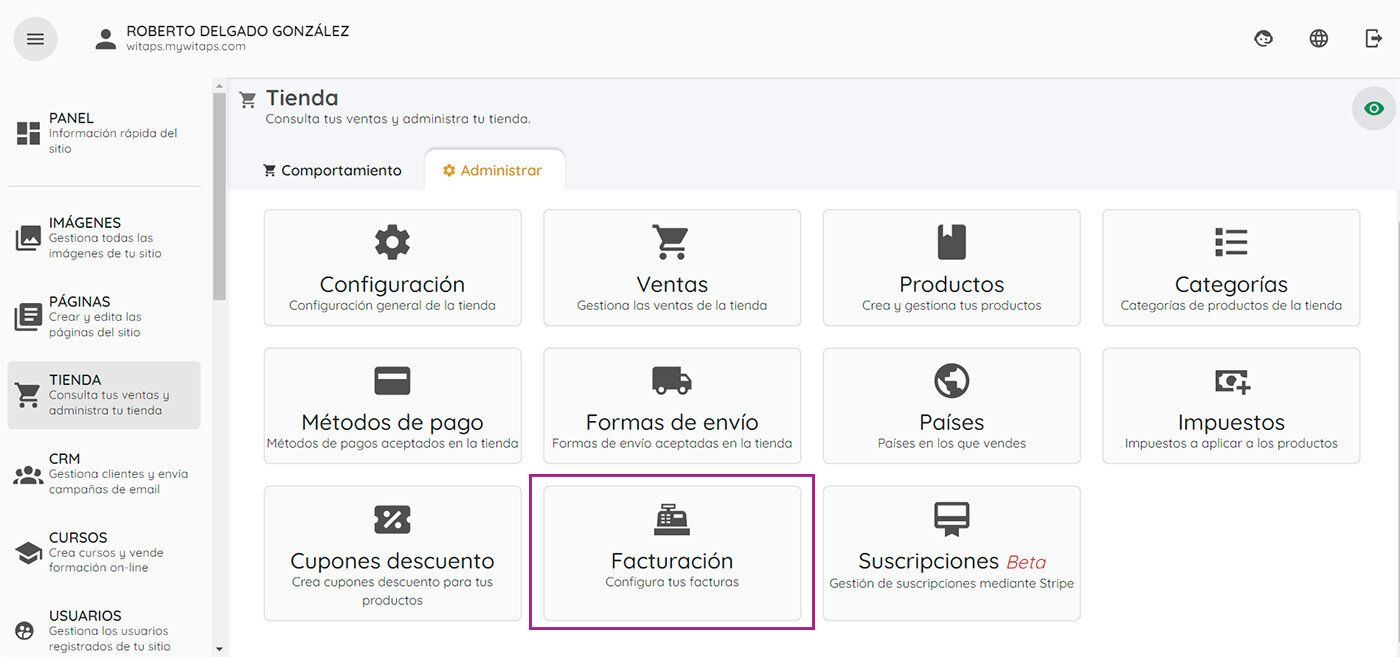Click the Usuarios icon in sidebar

tap(25, 631)
